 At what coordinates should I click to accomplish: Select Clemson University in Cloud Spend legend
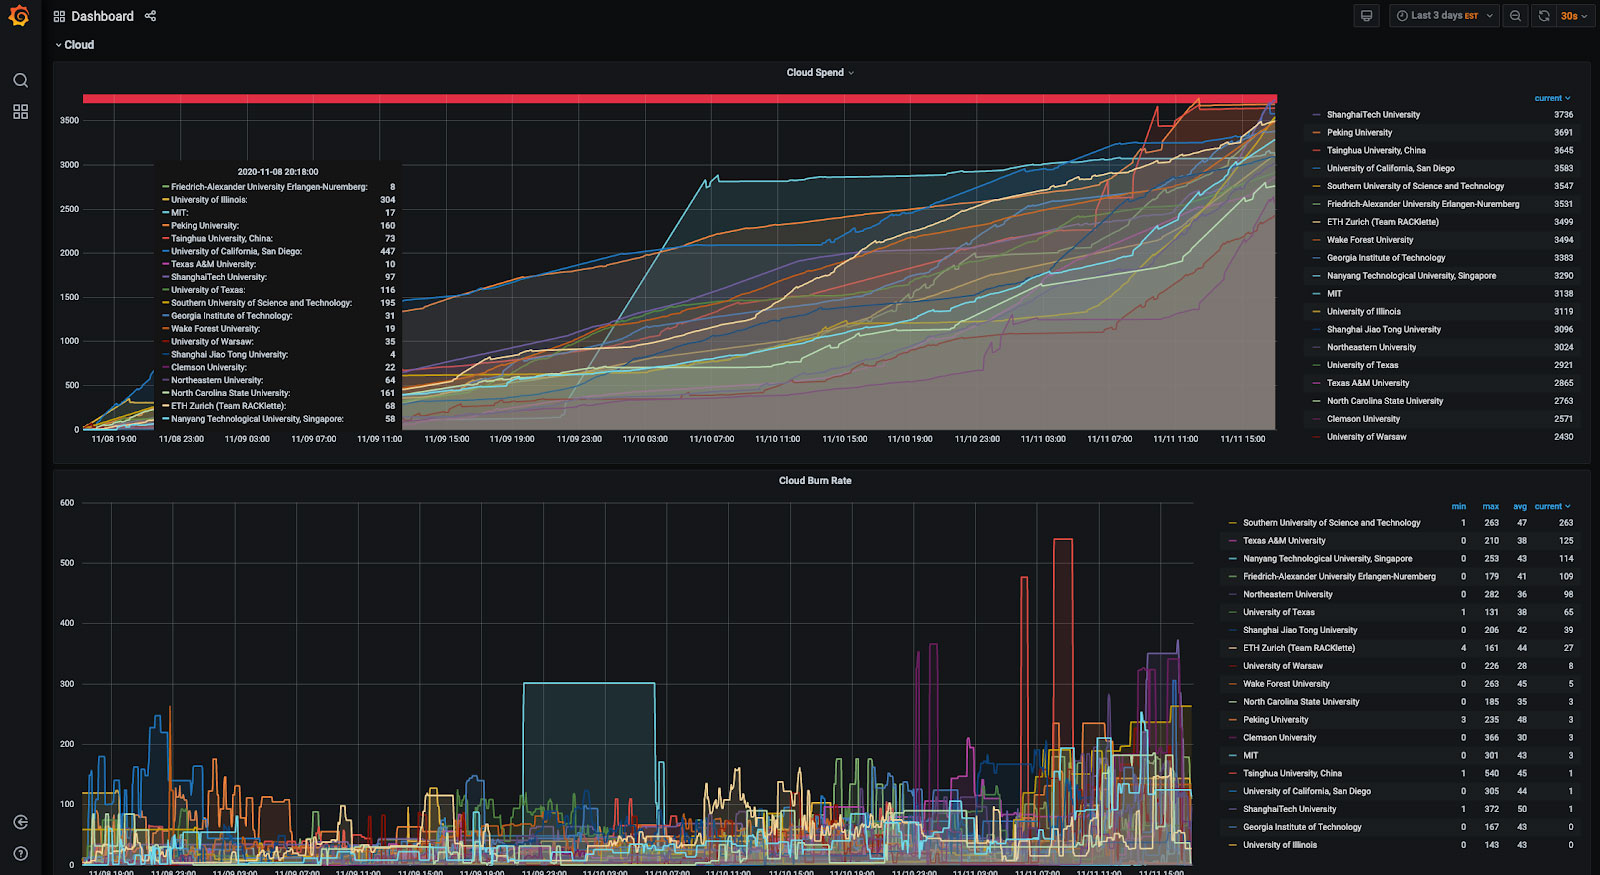[1363, 419]
